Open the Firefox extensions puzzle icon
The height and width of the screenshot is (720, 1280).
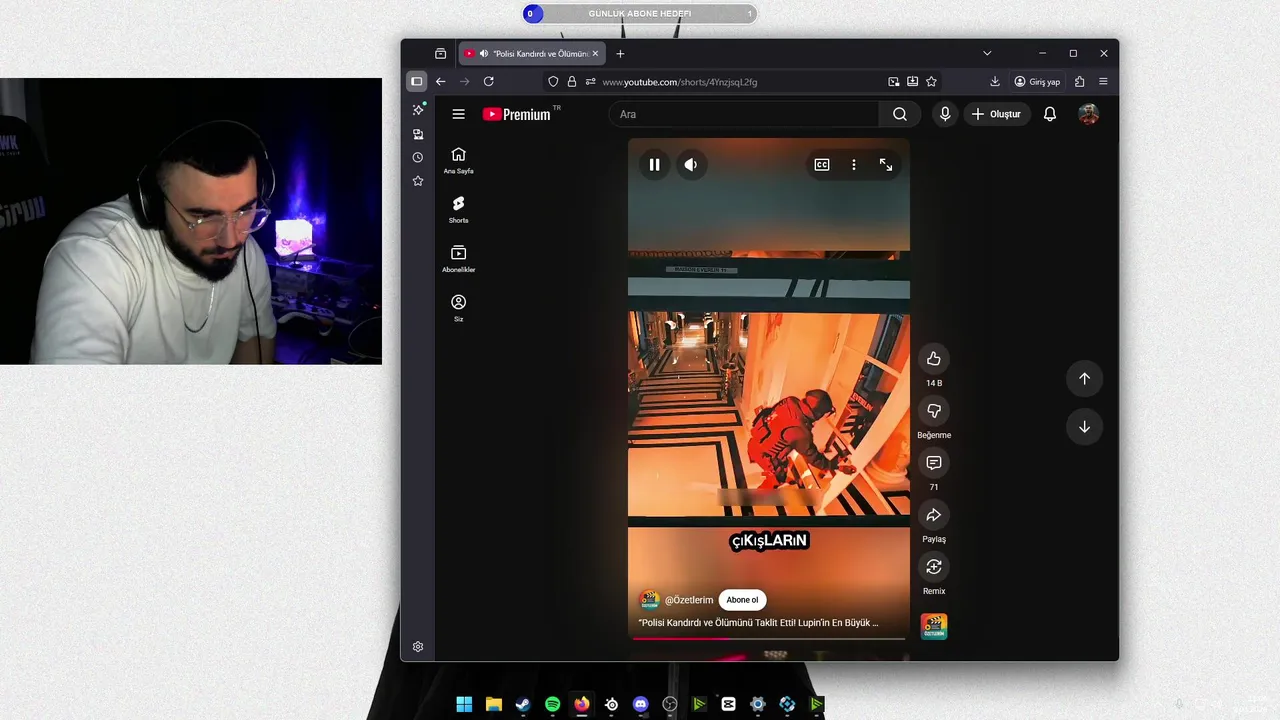pos(1079,82)
